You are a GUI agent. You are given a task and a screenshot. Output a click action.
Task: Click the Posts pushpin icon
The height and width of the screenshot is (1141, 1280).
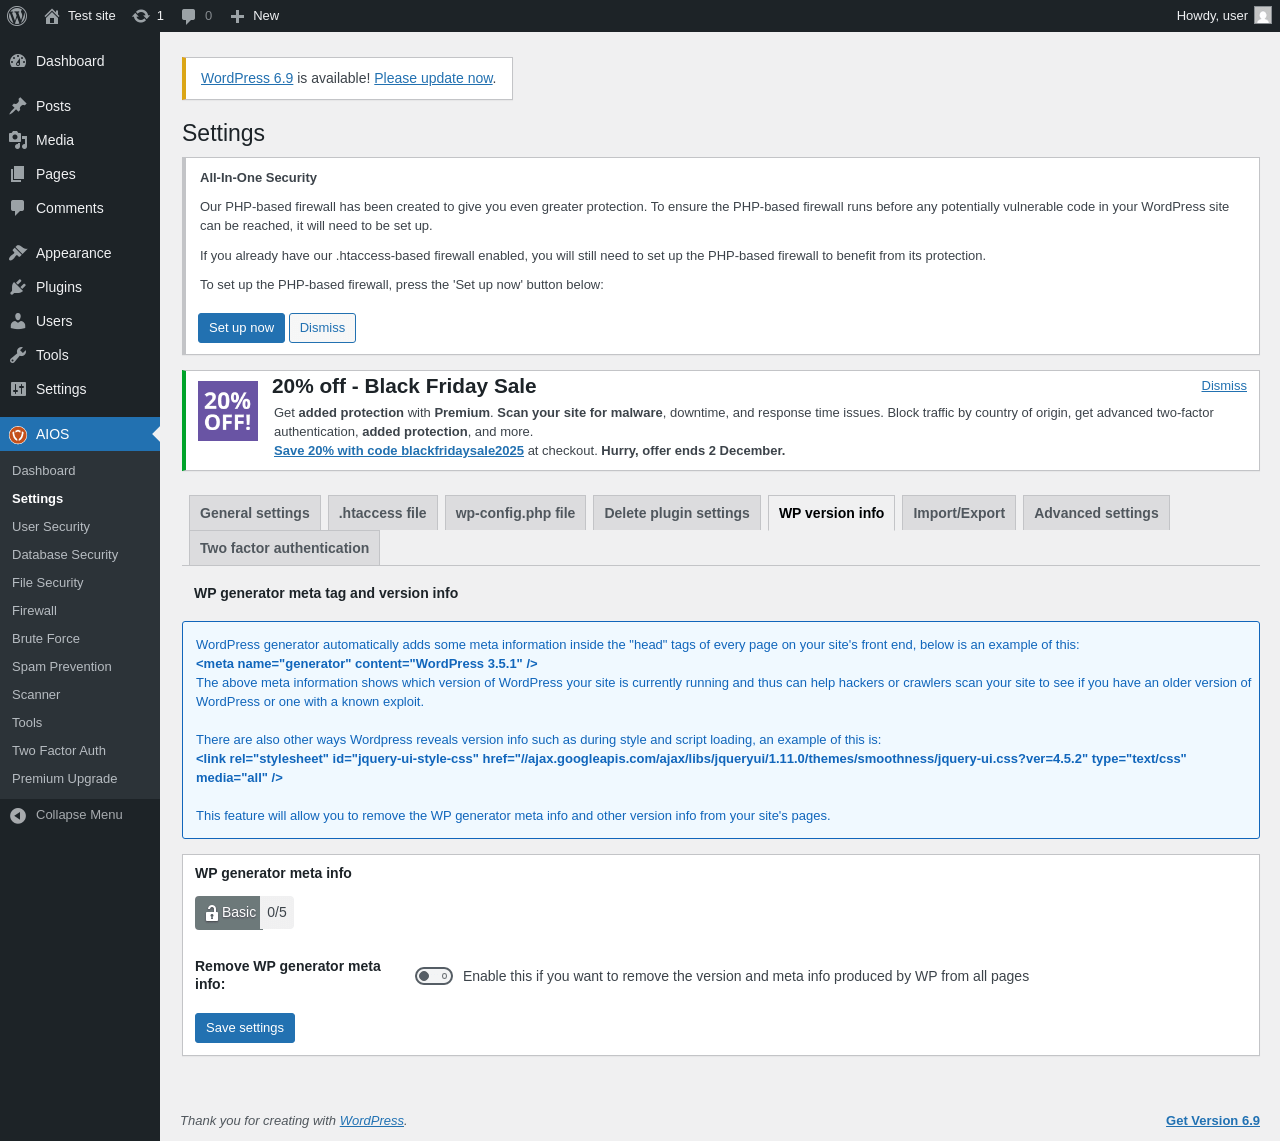point(18,106)
